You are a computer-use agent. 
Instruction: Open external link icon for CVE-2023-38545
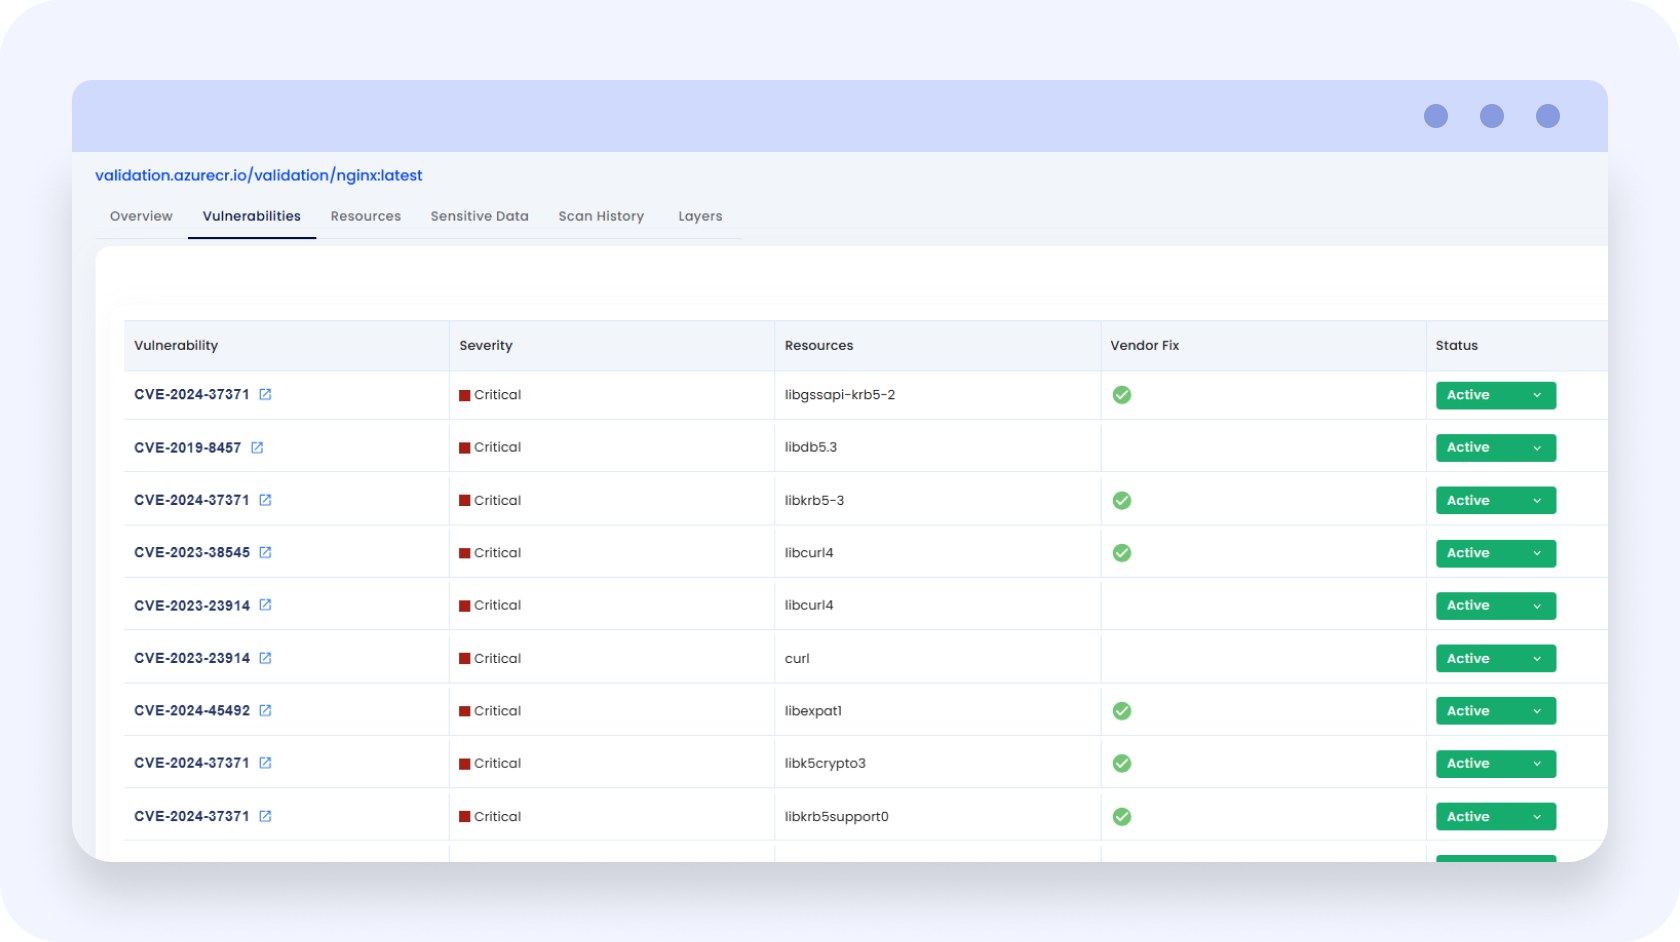coord(265,553)
